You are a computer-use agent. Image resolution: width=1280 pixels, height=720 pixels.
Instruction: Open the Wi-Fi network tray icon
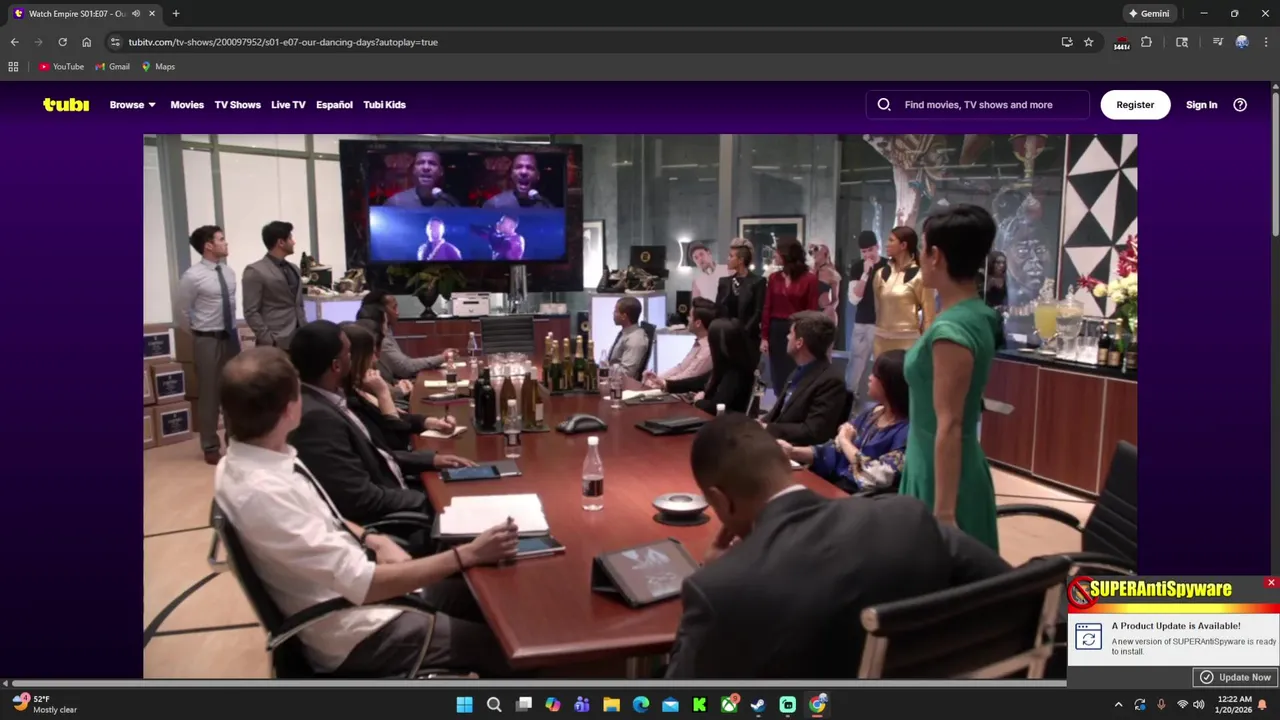coord(1182,705)
